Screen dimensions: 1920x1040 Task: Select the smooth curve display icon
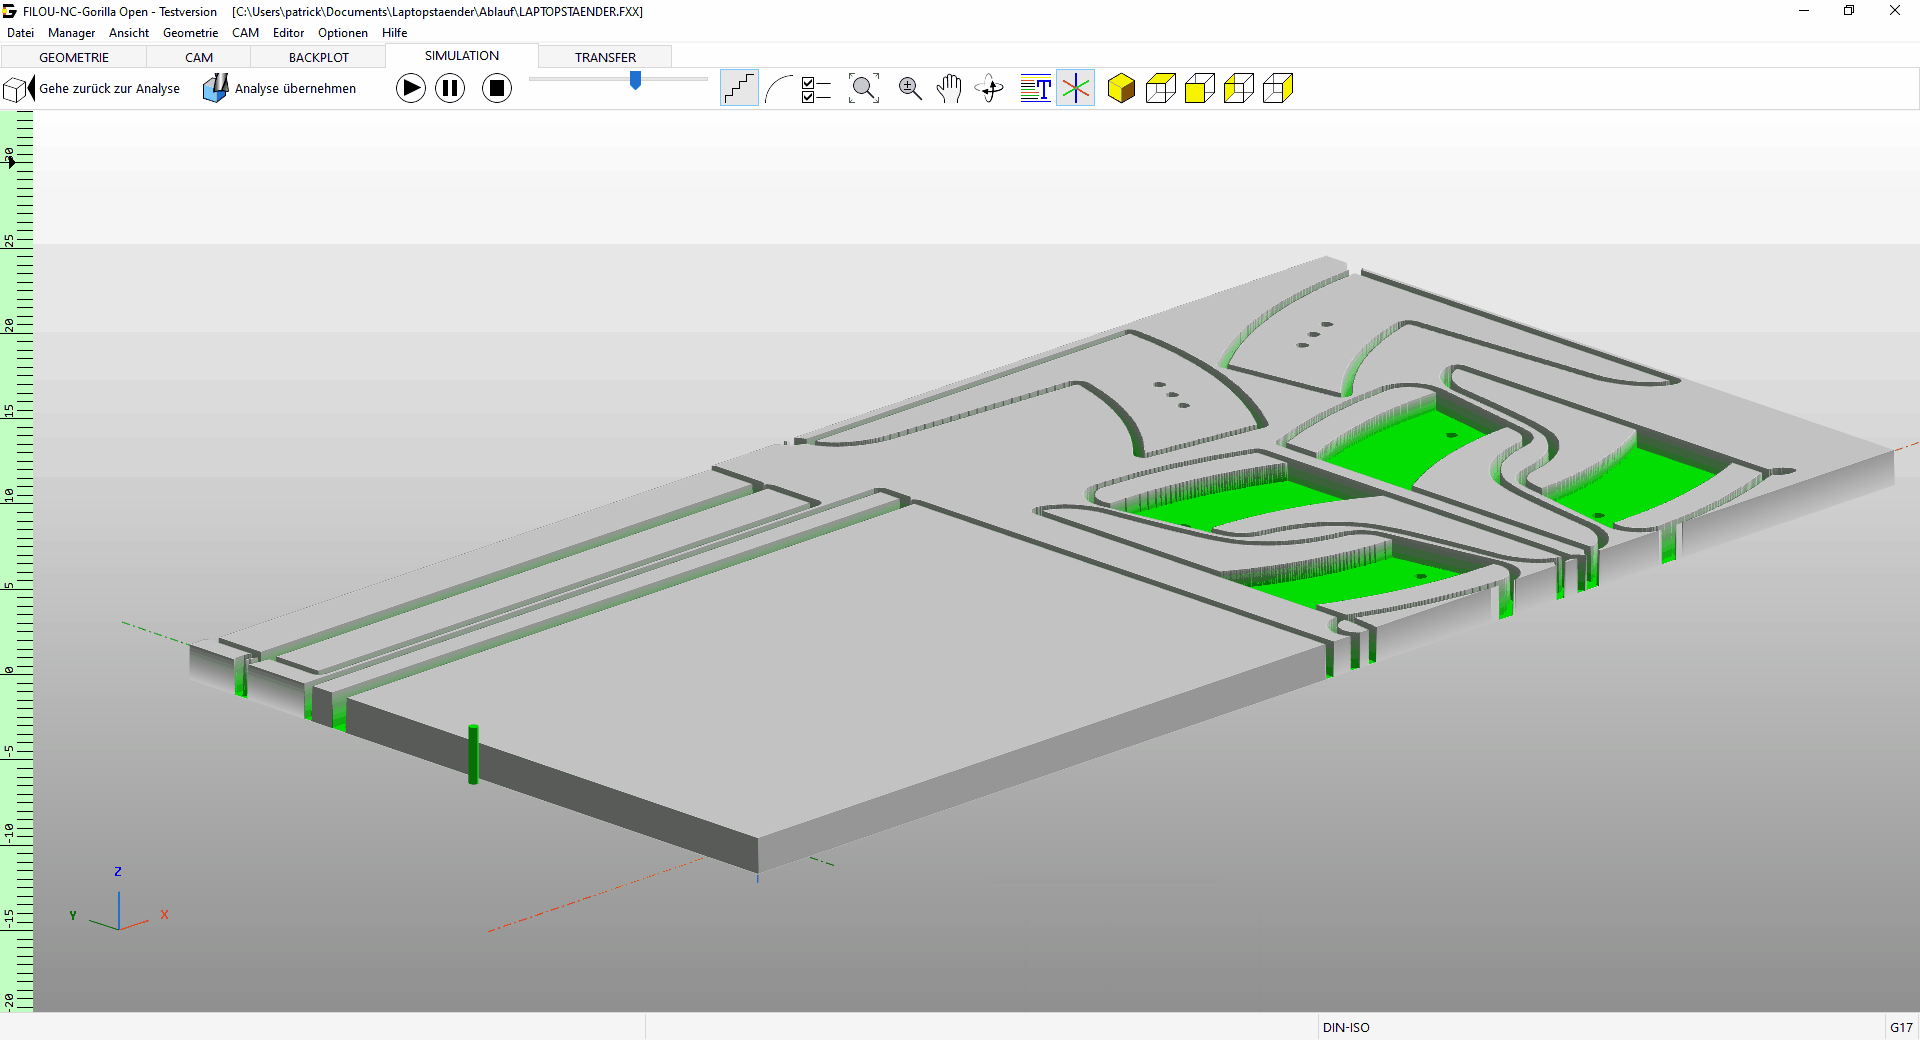click(x=778, y=89)
